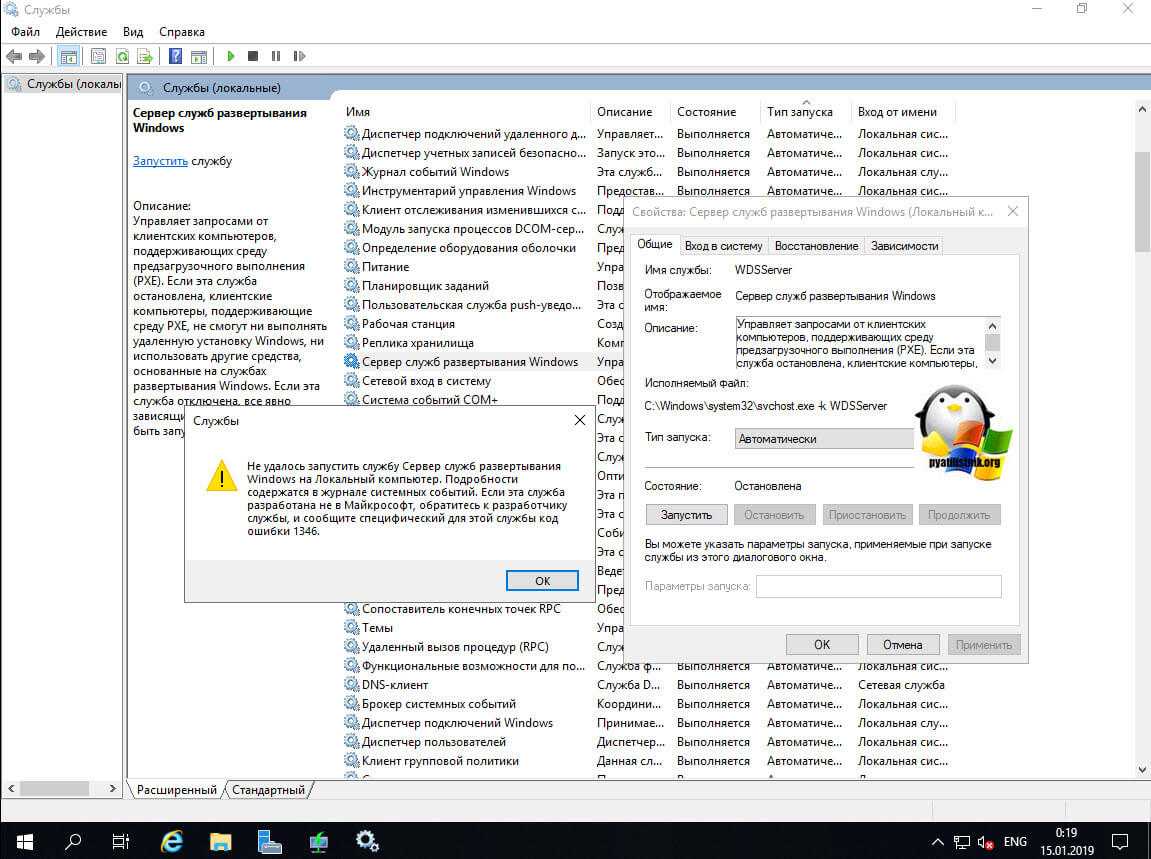1151x859 pixels.
Task: Toggle Show/Hide Console Tree toolbar icon
Action: coord(69,57)
